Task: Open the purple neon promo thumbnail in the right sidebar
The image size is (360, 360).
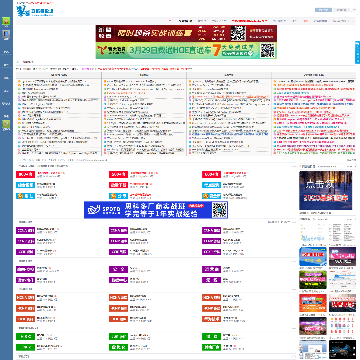Action: coord(313,326)
